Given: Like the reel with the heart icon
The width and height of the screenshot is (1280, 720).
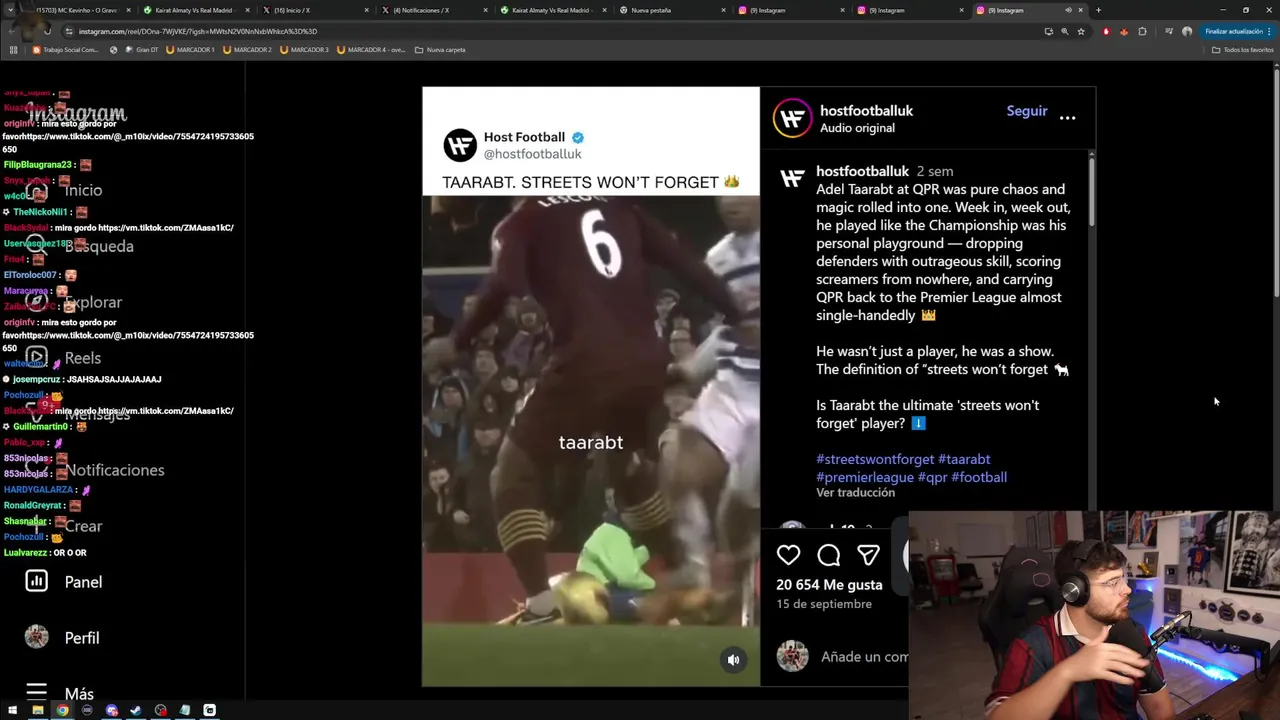Looking at the screenshot, I should [788, 555].
